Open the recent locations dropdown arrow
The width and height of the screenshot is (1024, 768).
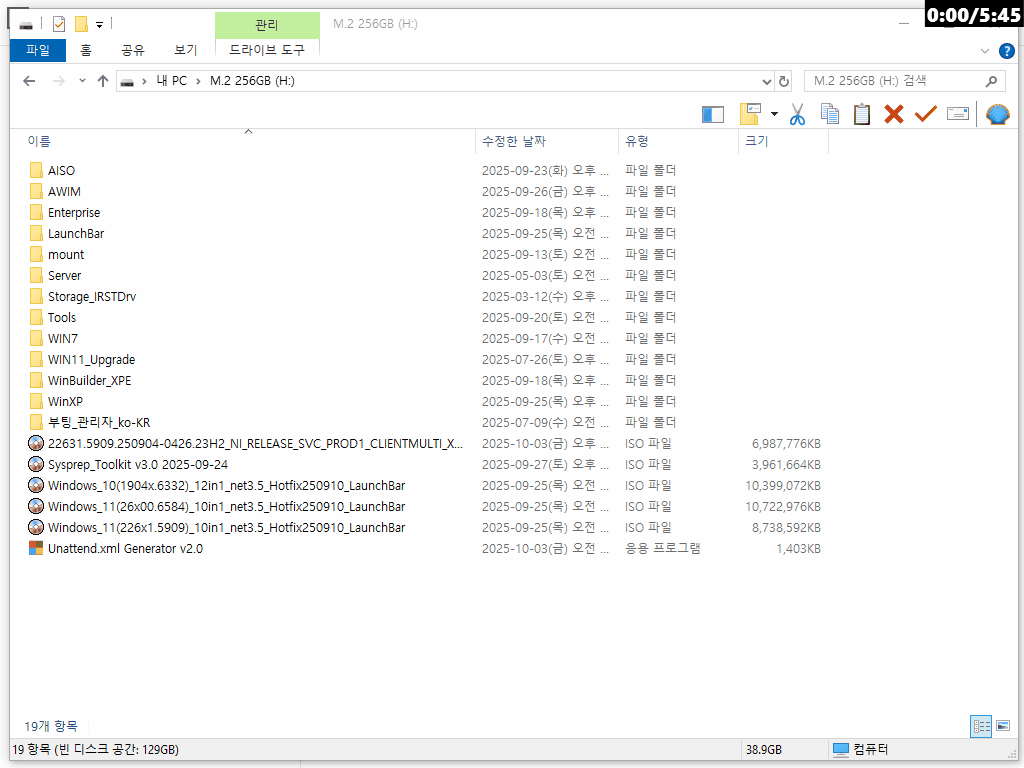82,81
